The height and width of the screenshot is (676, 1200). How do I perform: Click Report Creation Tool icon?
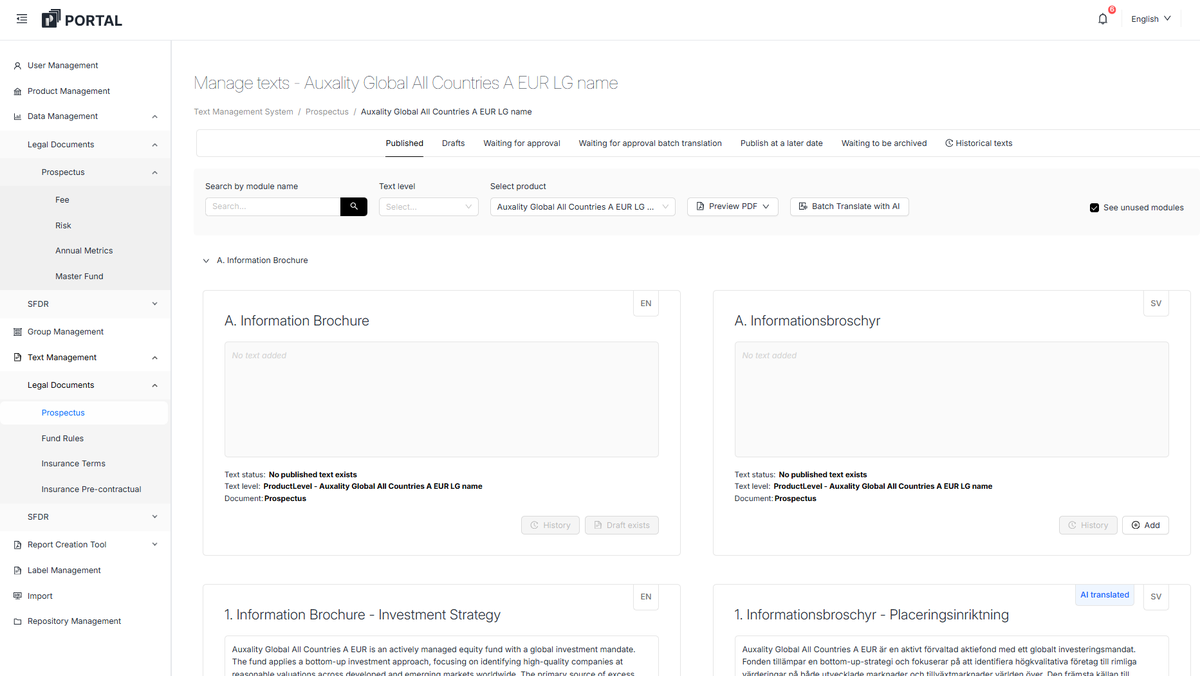tap(18, 545)
